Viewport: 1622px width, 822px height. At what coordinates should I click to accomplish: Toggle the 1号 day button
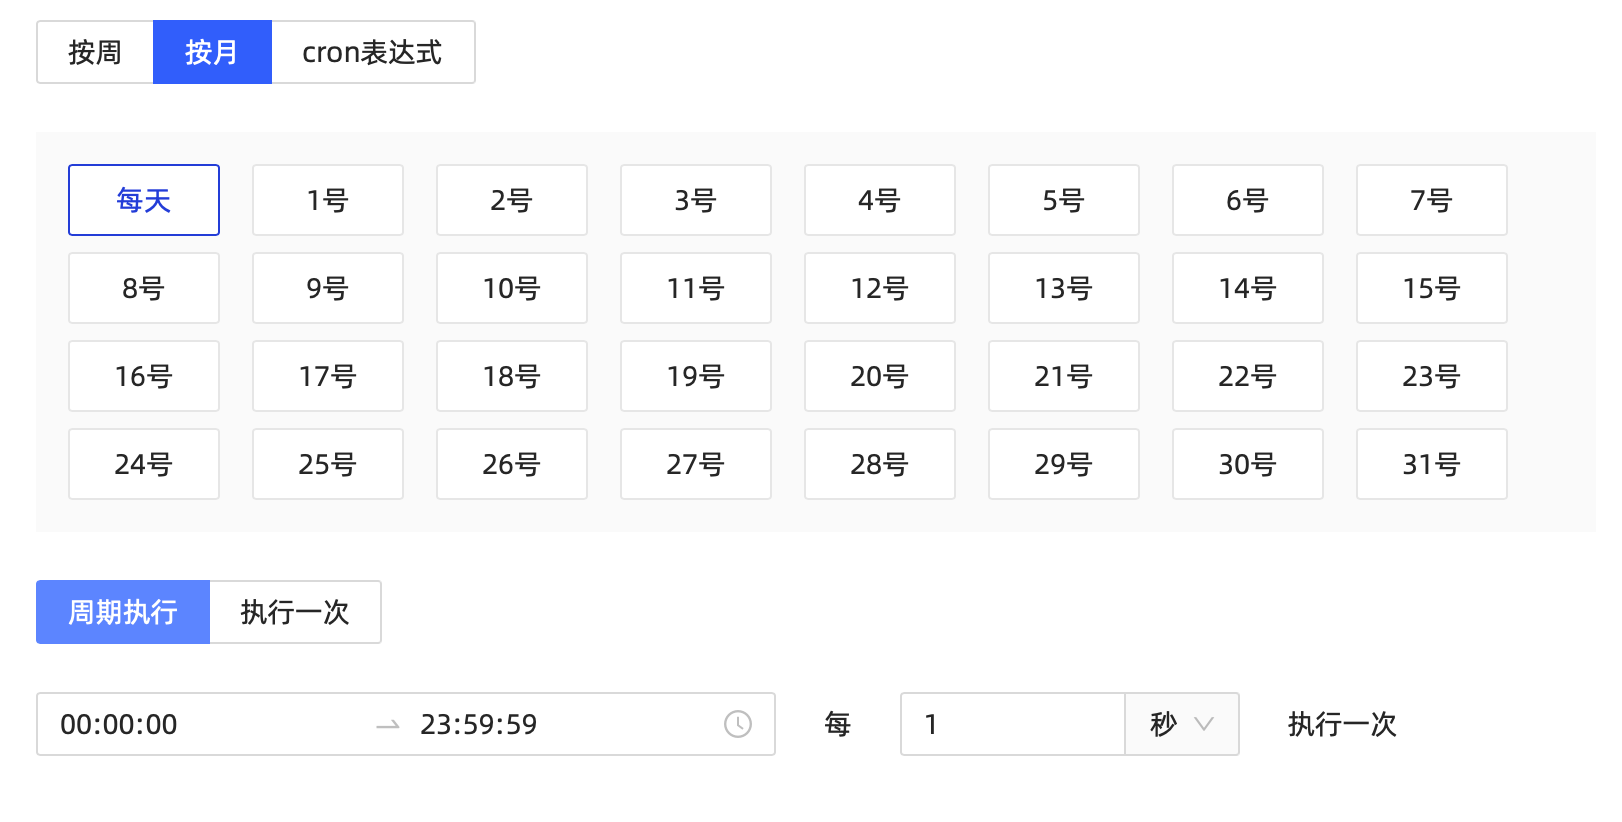click(x=328, y=200)
